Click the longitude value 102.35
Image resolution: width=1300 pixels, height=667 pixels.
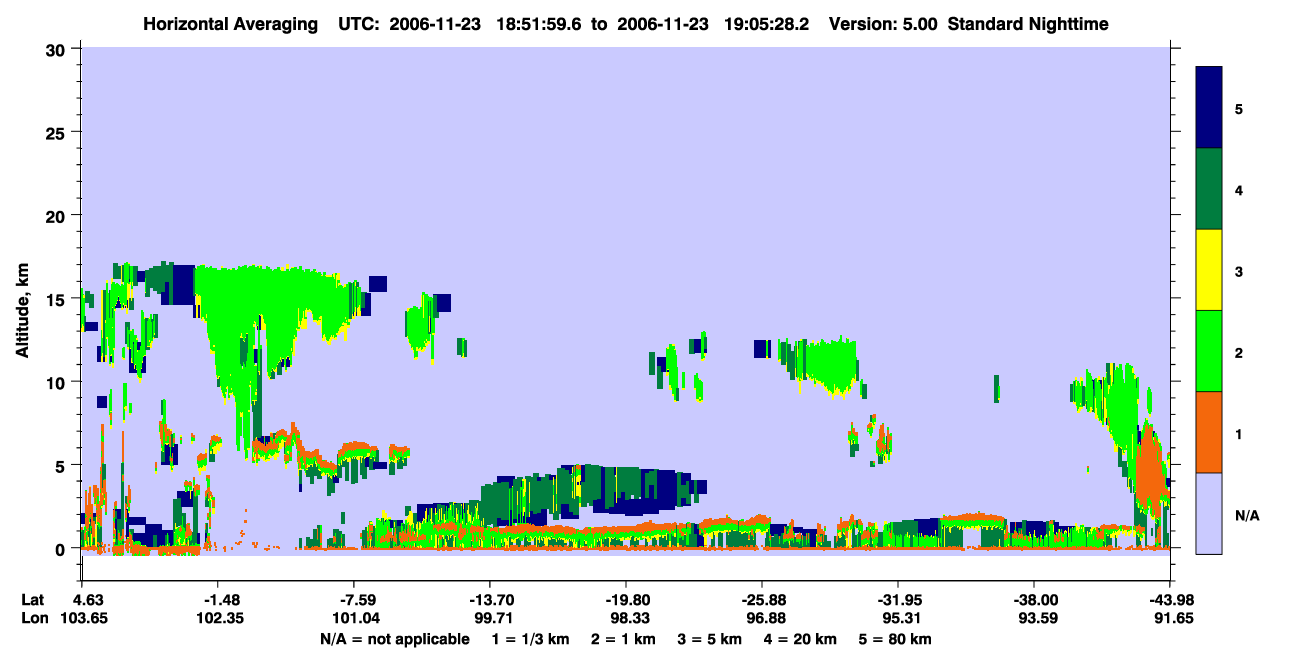point(220,618)
